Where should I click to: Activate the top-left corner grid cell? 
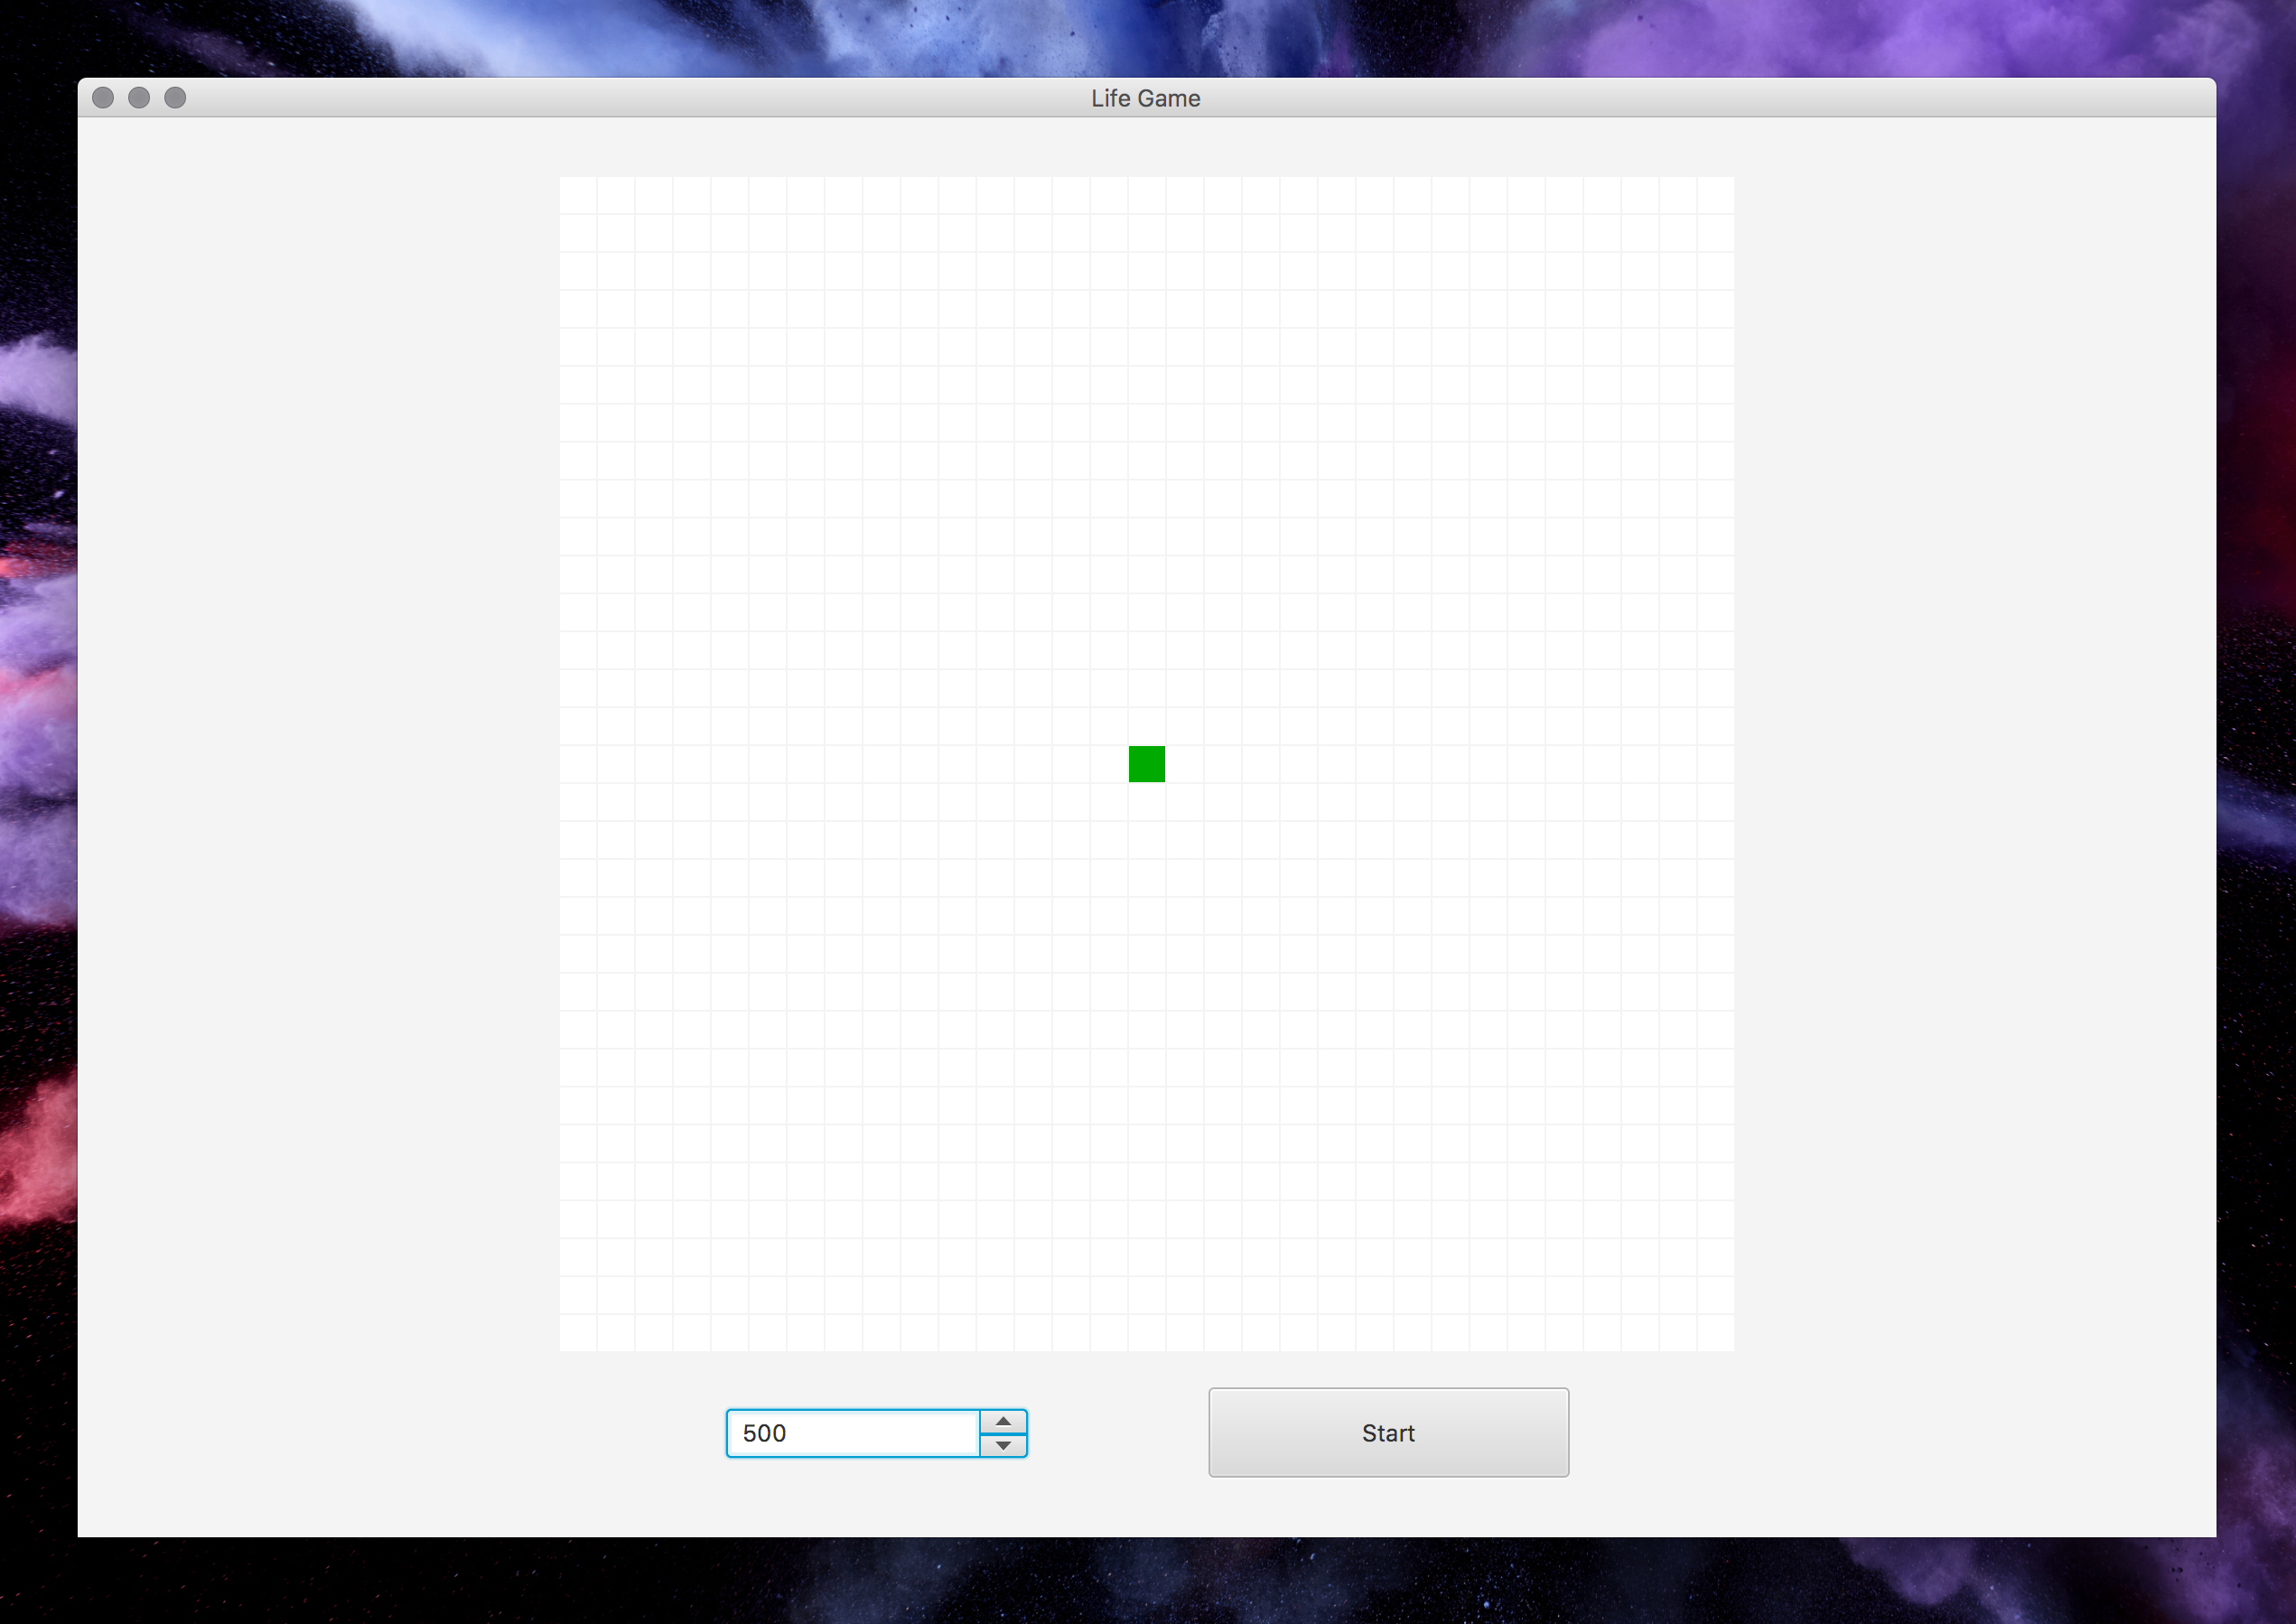[578, 196]
